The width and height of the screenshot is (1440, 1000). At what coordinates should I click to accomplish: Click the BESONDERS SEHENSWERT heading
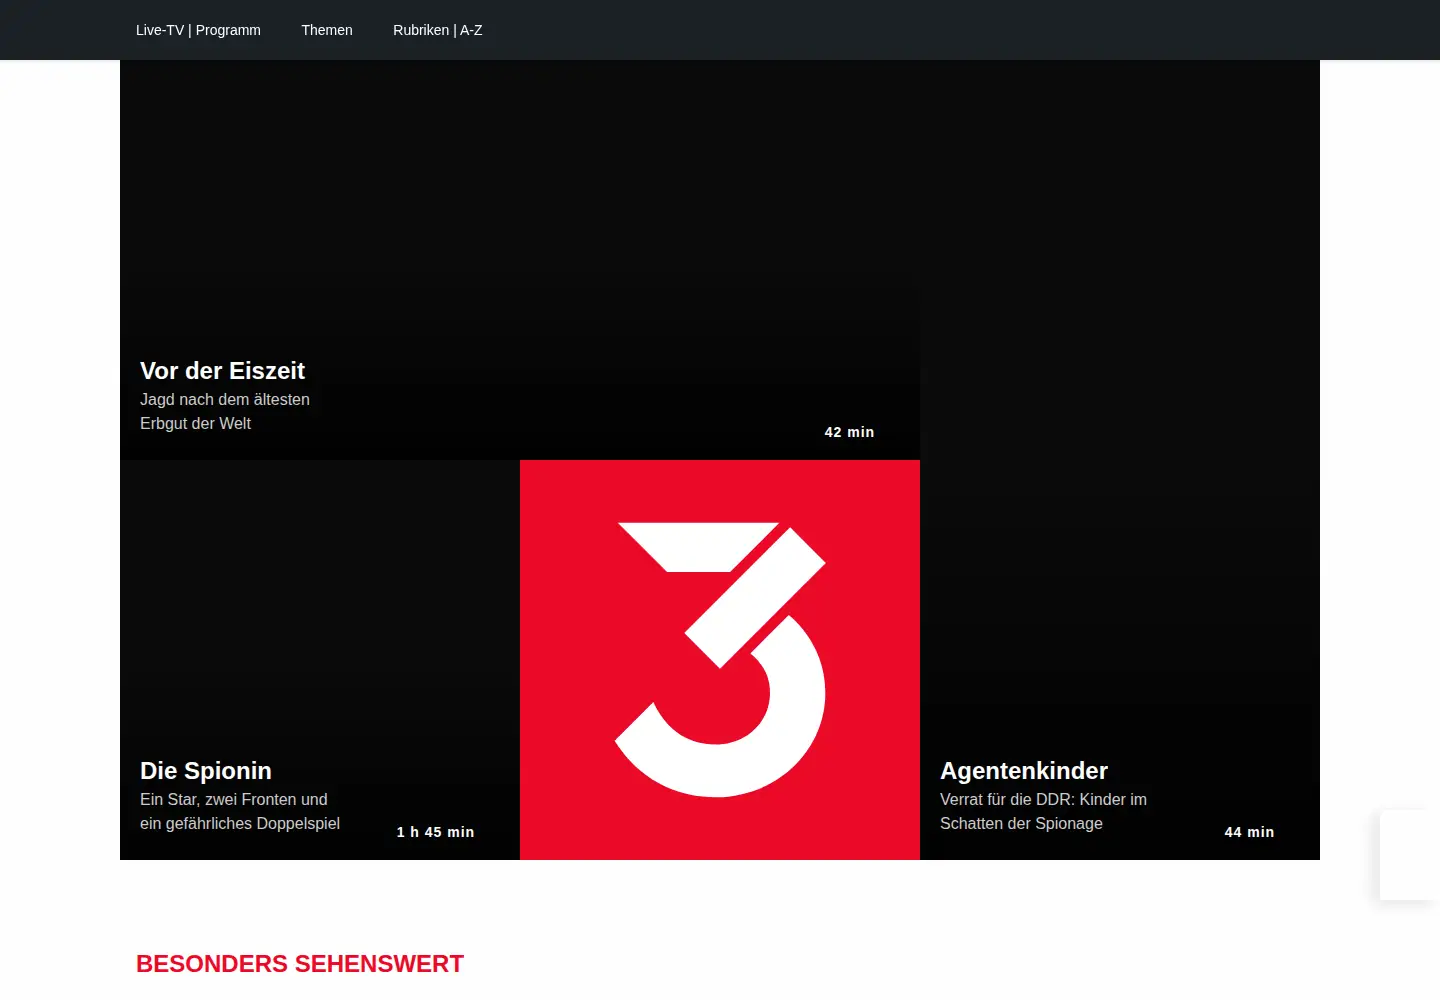point(300,964)
